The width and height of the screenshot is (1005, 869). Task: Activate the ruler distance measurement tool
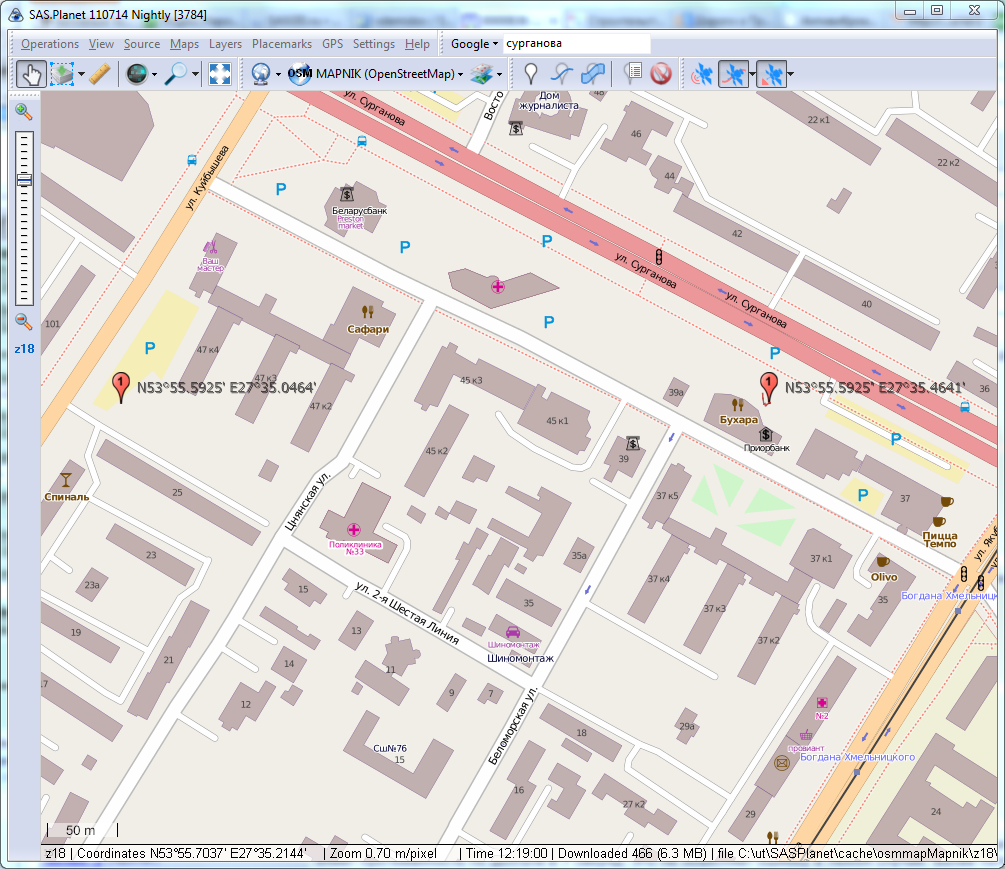coord(99,74)
